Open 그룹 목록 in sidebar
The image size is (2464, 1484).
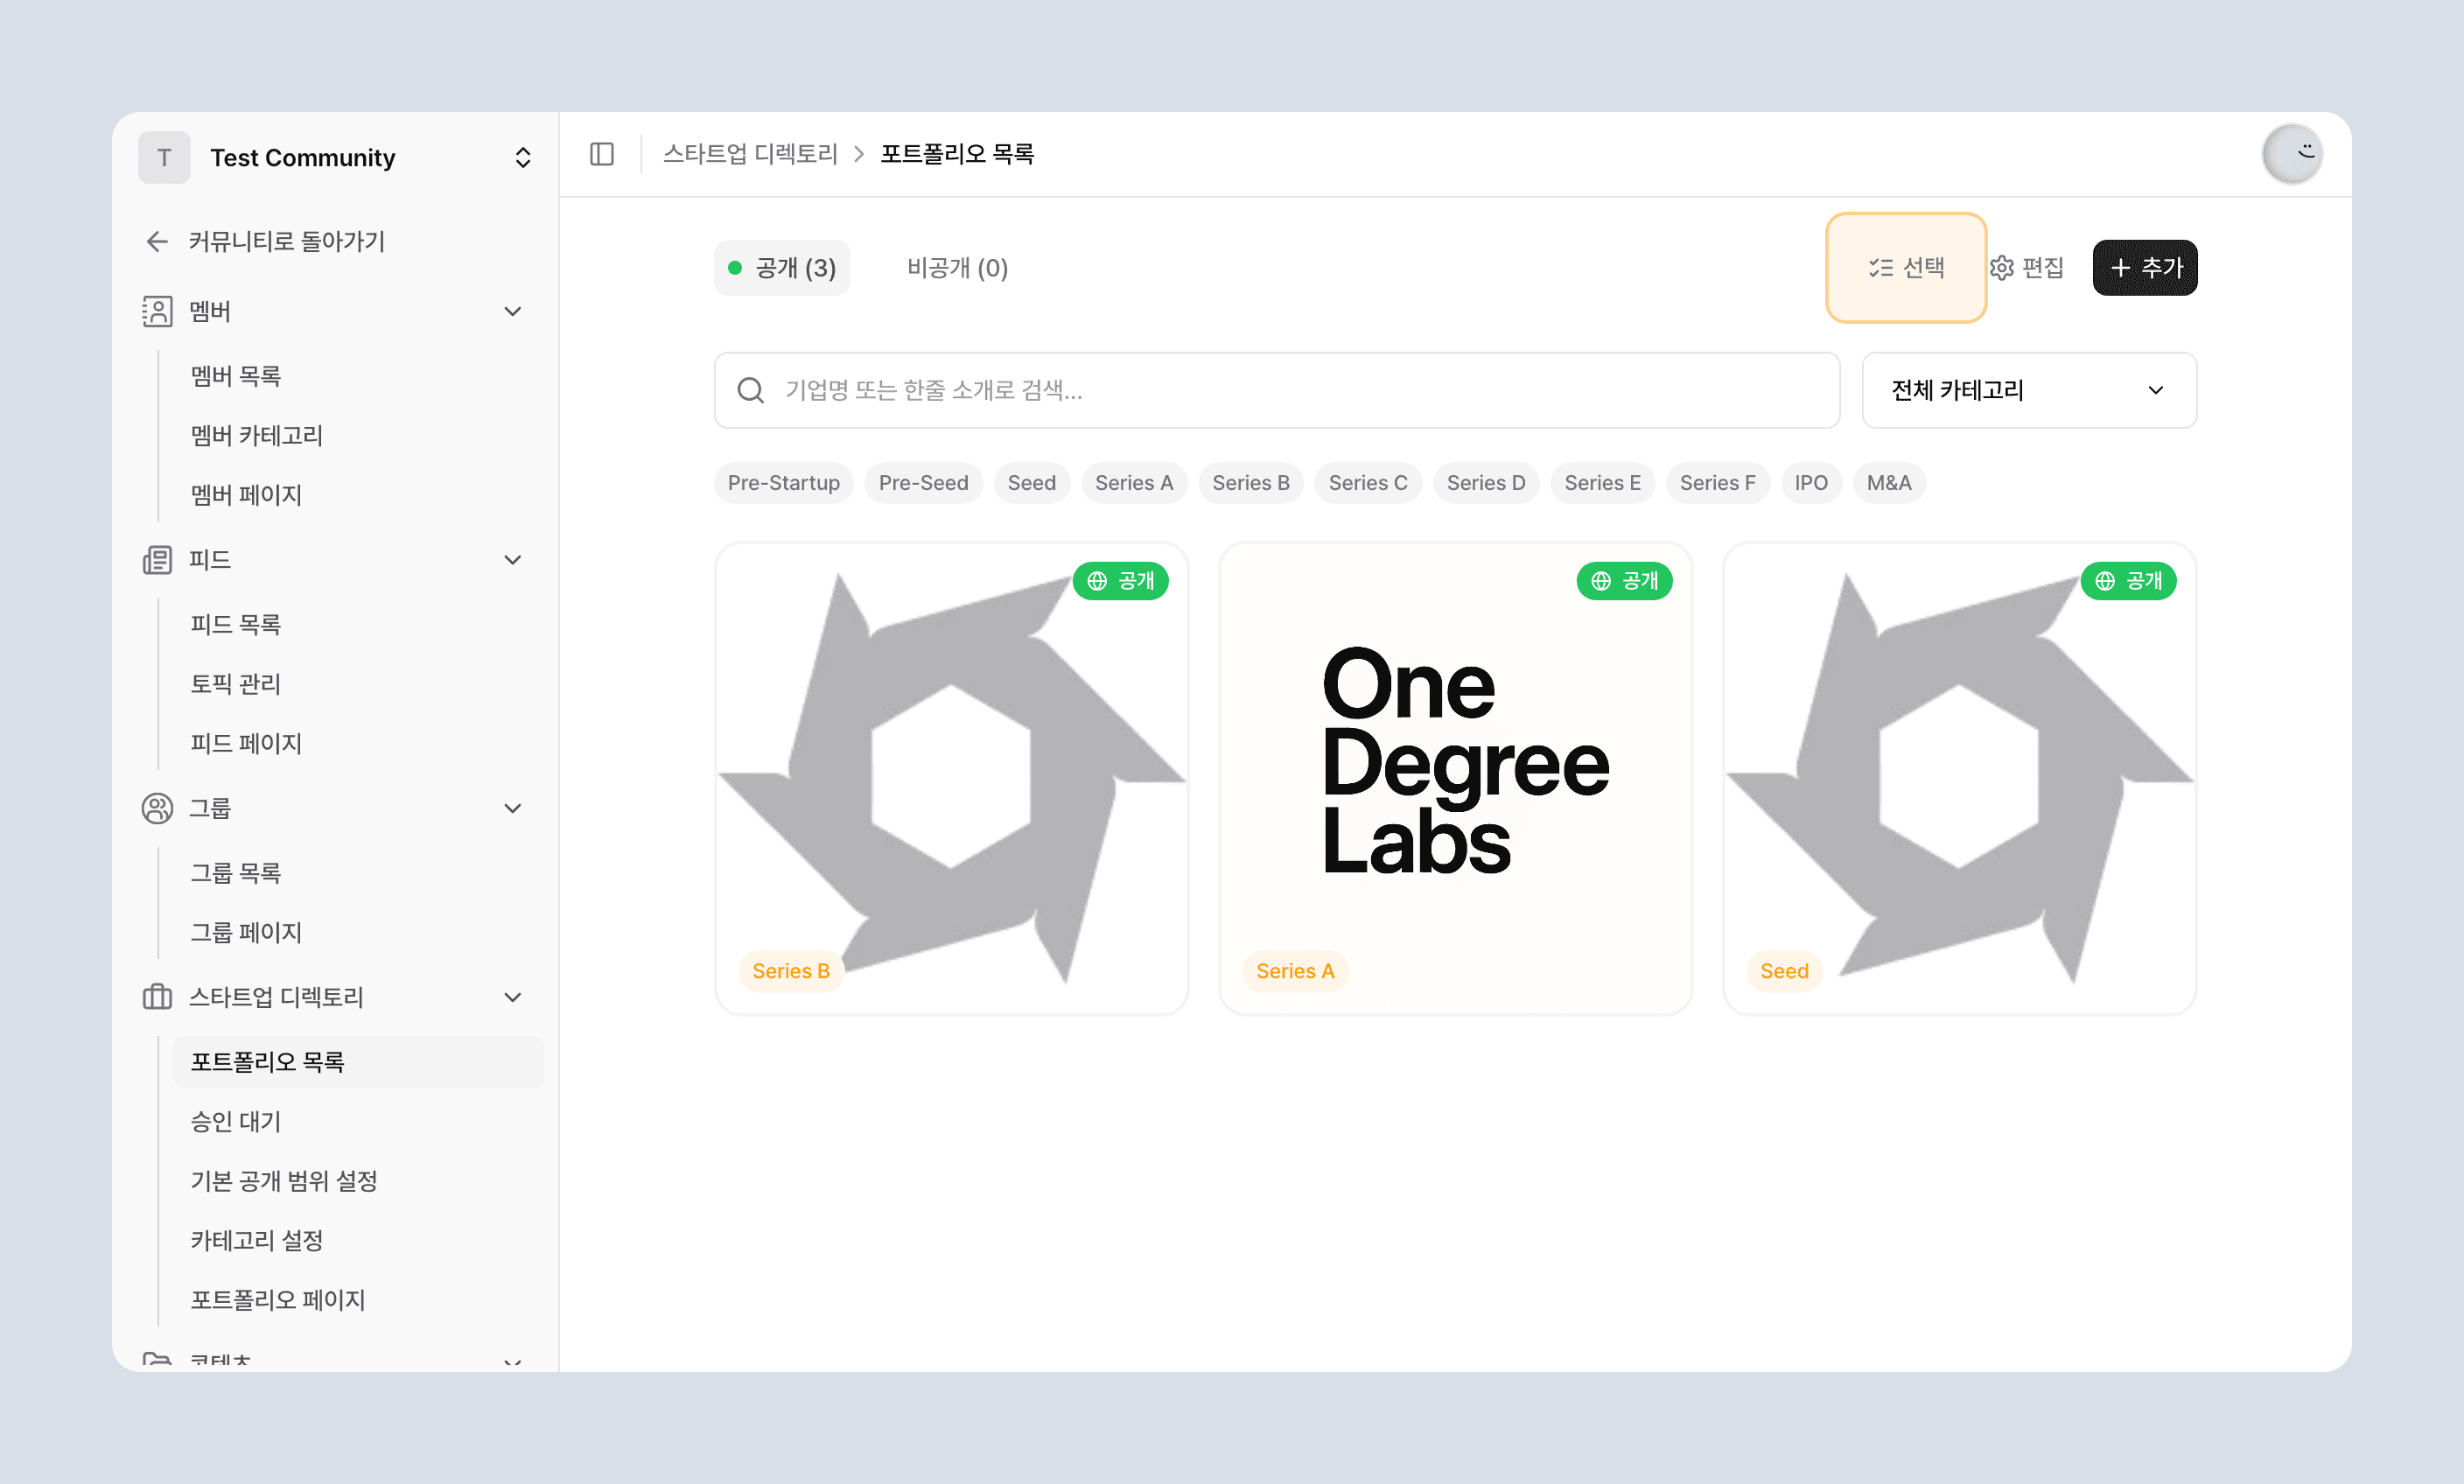[236, 873]
